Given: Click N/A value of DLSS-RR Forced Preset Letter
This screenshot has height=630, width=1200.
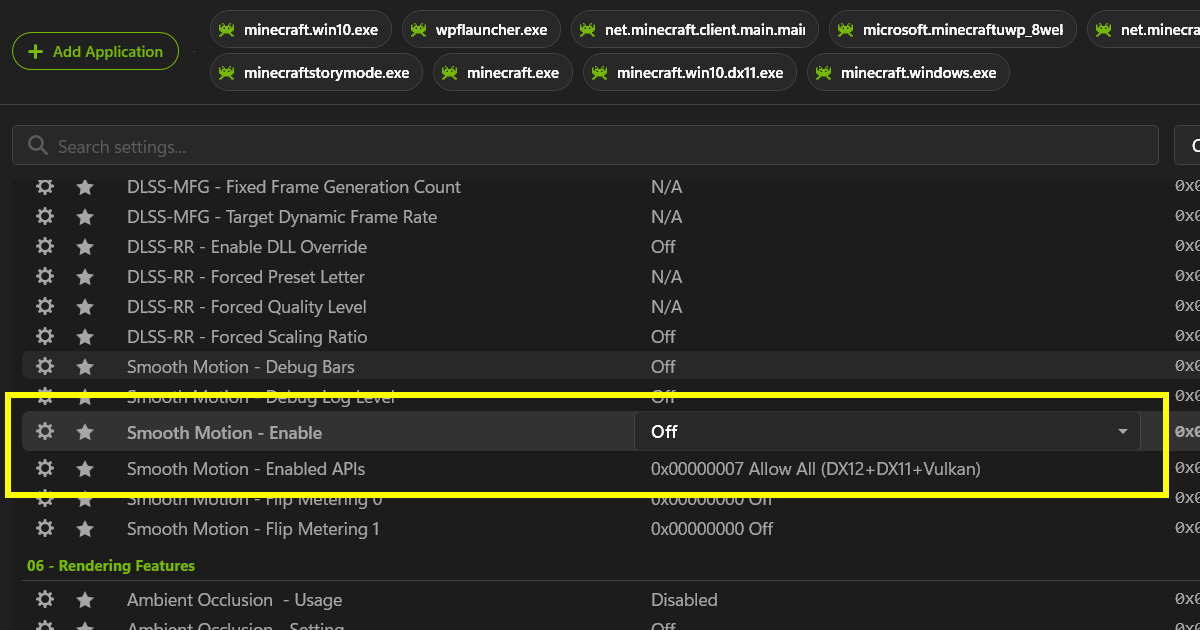Looking at the screenshot, I should (667, 277).
